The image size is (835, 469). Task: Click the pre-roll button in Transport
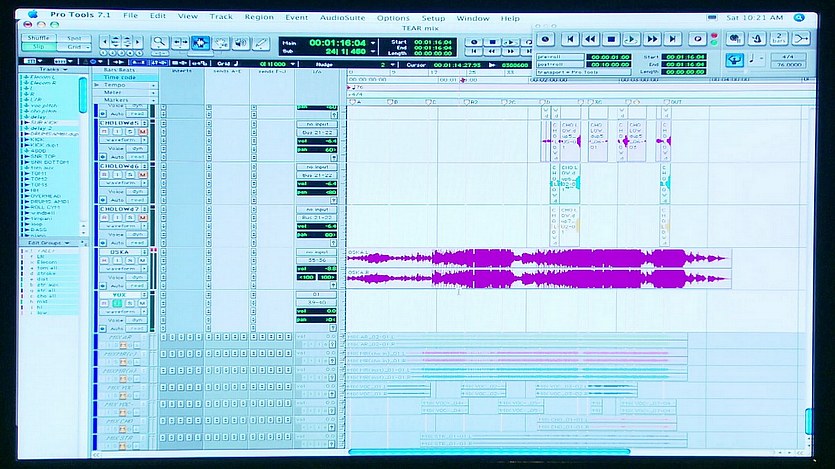[x=560, y=56]
